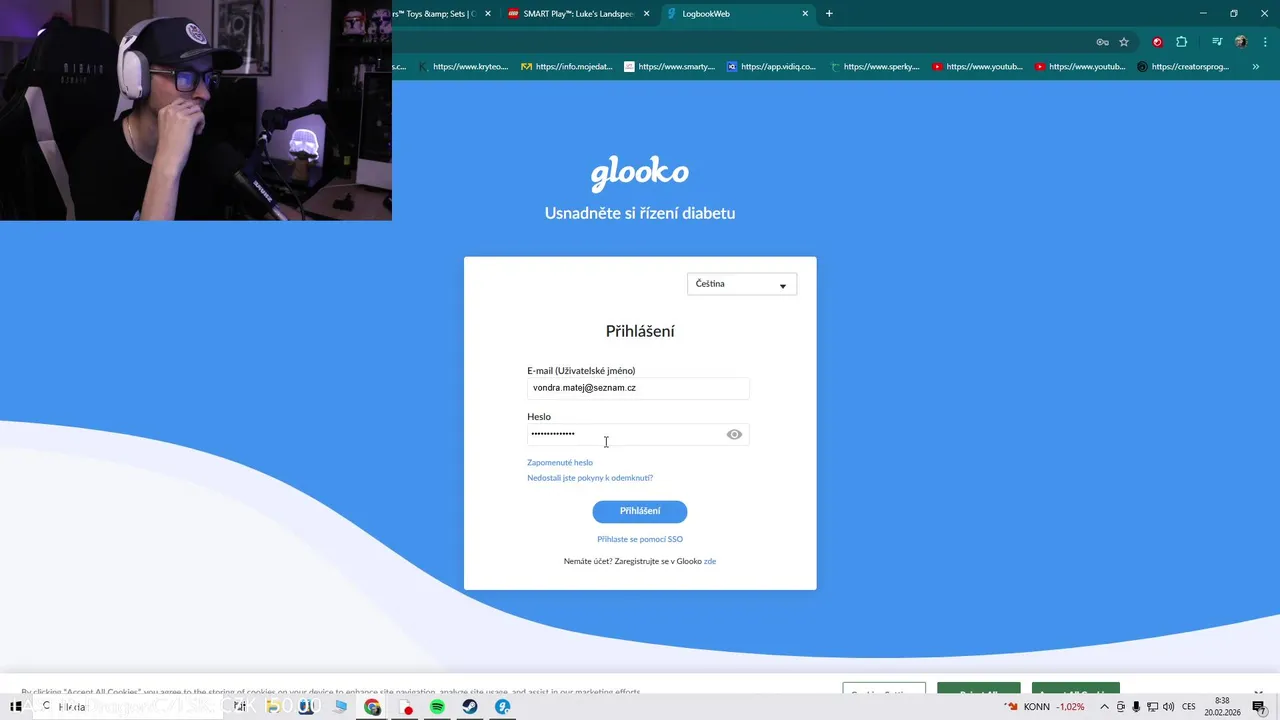1280x720 pixels.
Task: Click the Heslo password field
Action: [x=638, y=434]
